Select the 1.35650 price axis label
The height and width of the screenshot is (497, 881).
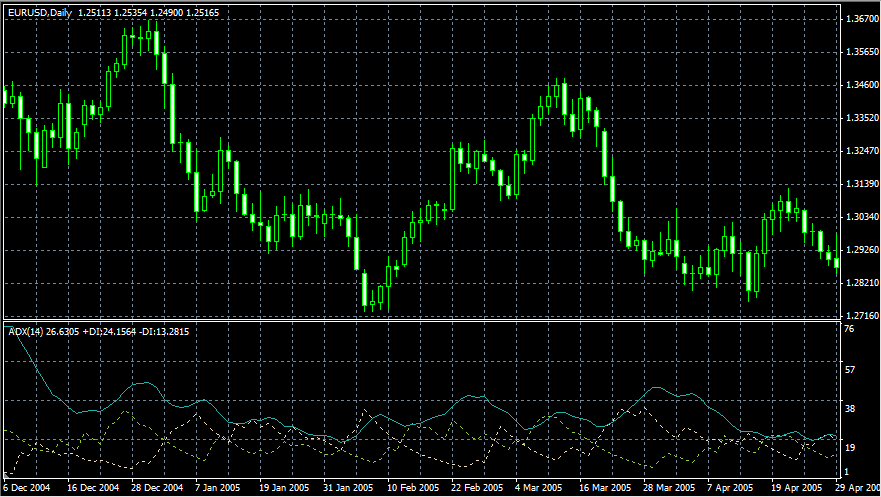point(861,52)
